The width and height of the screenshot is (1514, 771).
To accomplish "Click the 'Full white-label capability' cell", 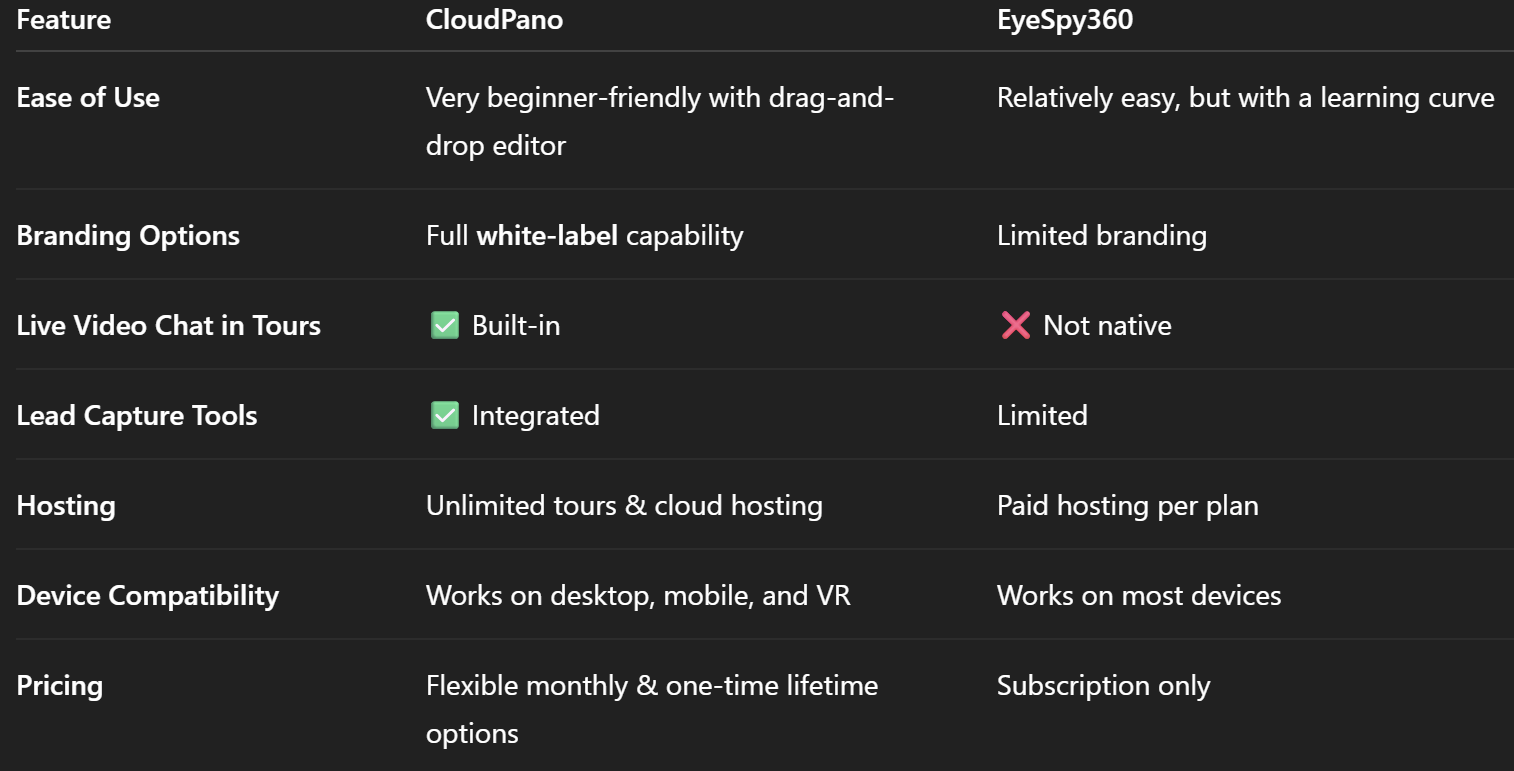I will point(585,235).
